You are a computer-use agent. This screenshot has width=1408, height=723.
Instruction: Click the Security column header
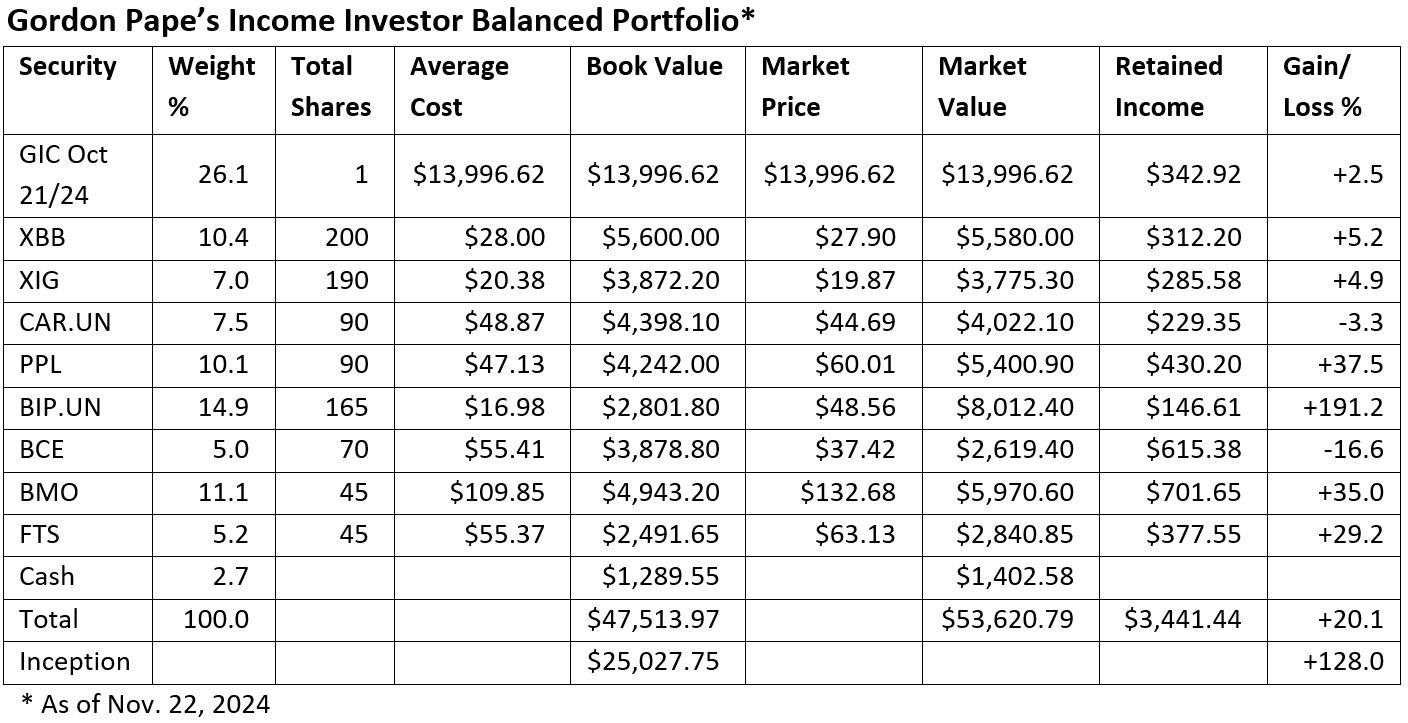pos(68,67)
